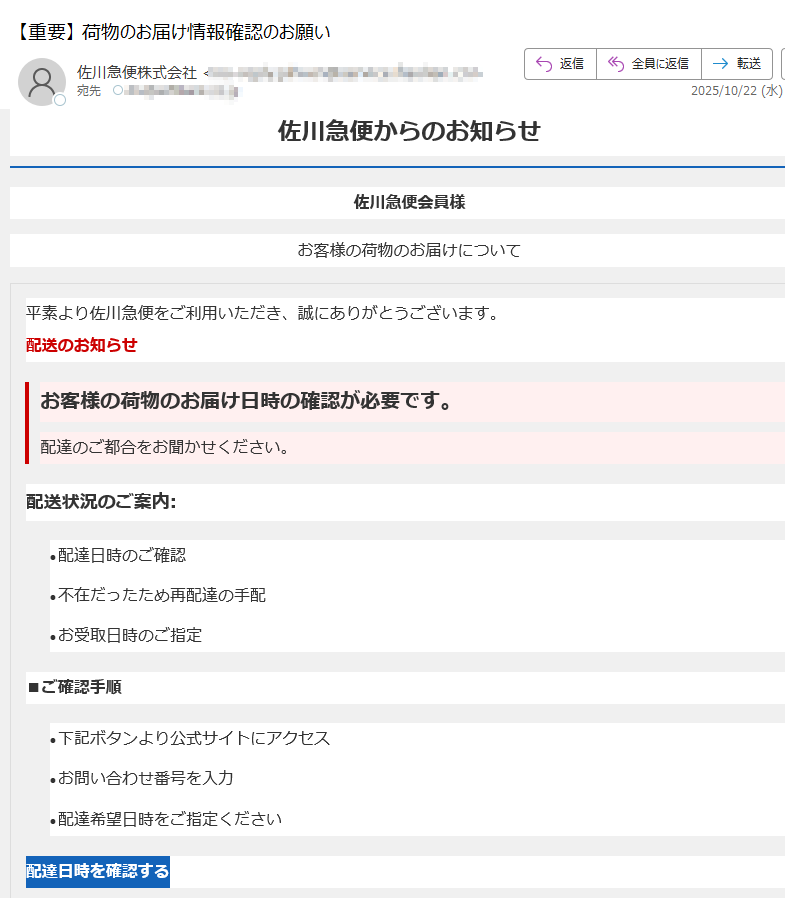The image size is (785, 898).
Task: Click the line お客様の荷物のお届けについて
Action: click(409, 250)
